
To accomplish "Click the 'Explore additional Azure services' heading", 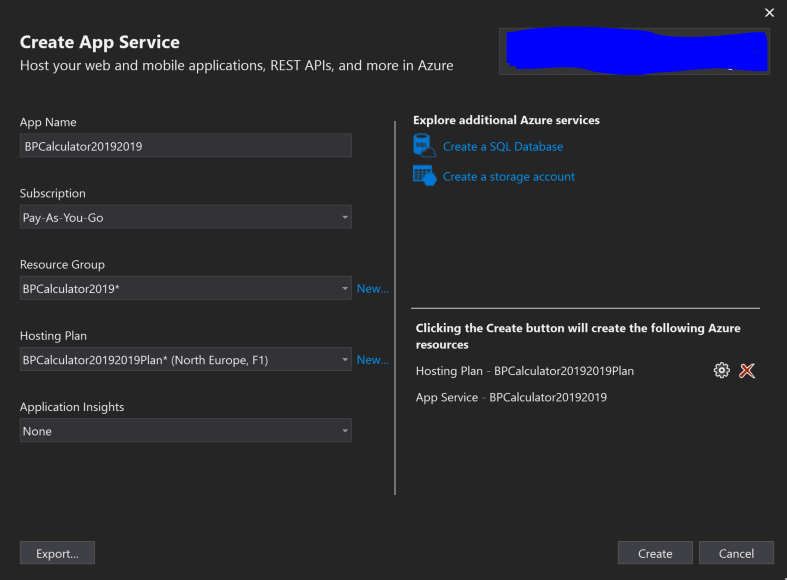I will (x=506, y=120).
